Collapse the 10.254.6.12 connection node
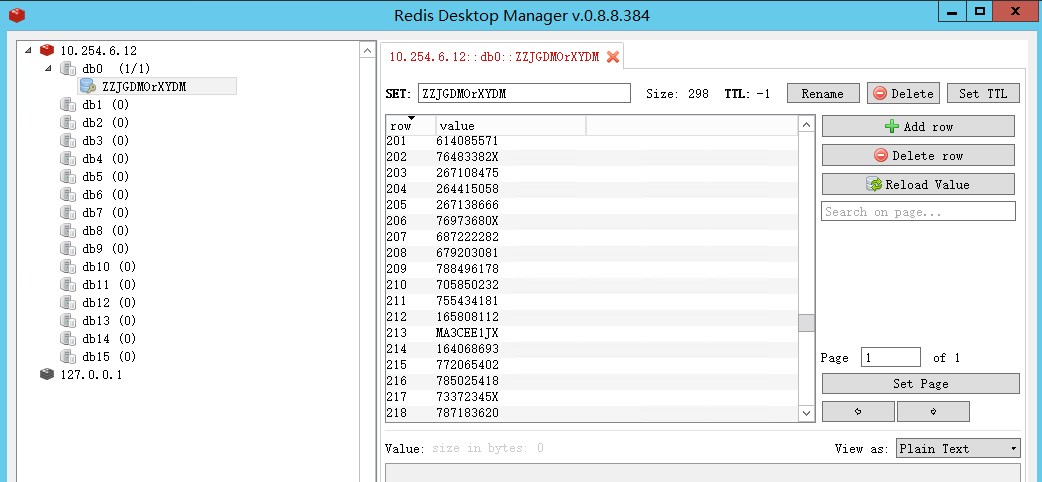Screen dimensions: 1042x482 pyautogui.click(x=27, y=50)
